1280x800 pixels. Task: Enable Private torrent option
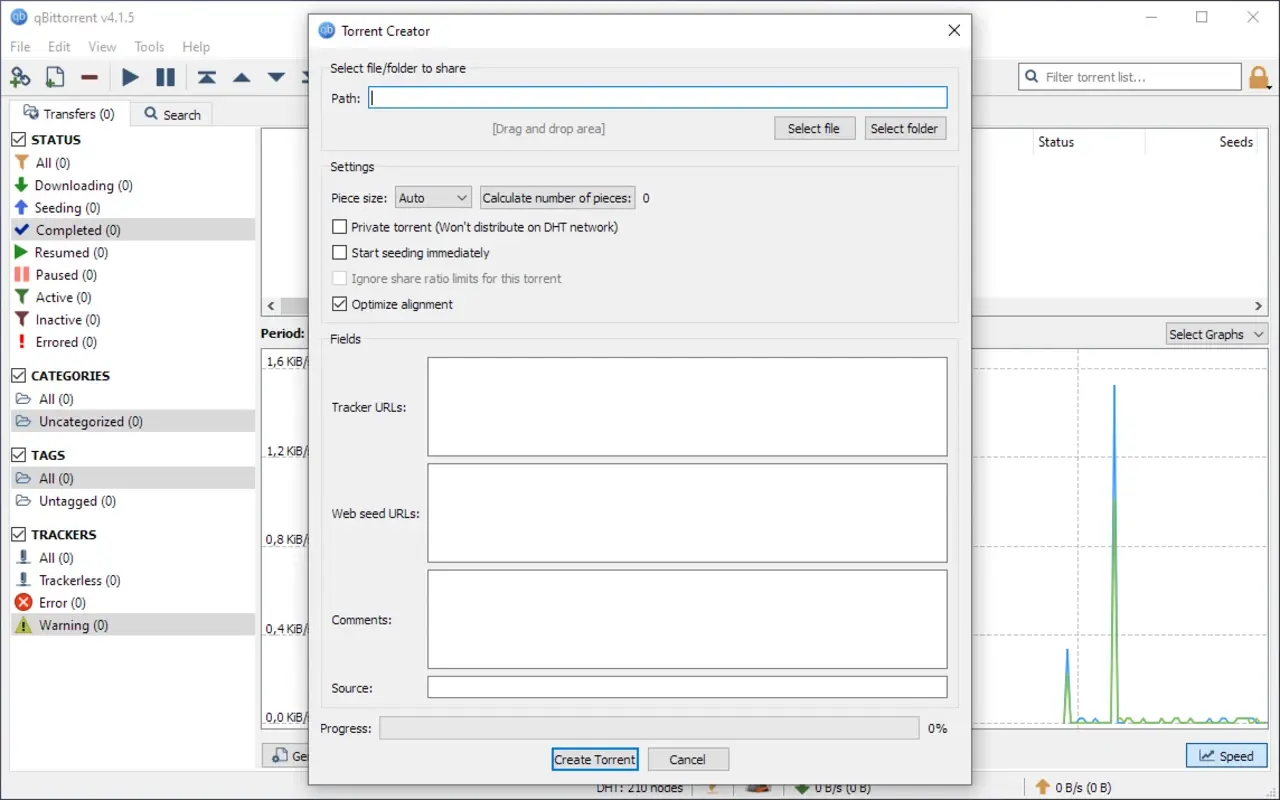coord(339,226)
